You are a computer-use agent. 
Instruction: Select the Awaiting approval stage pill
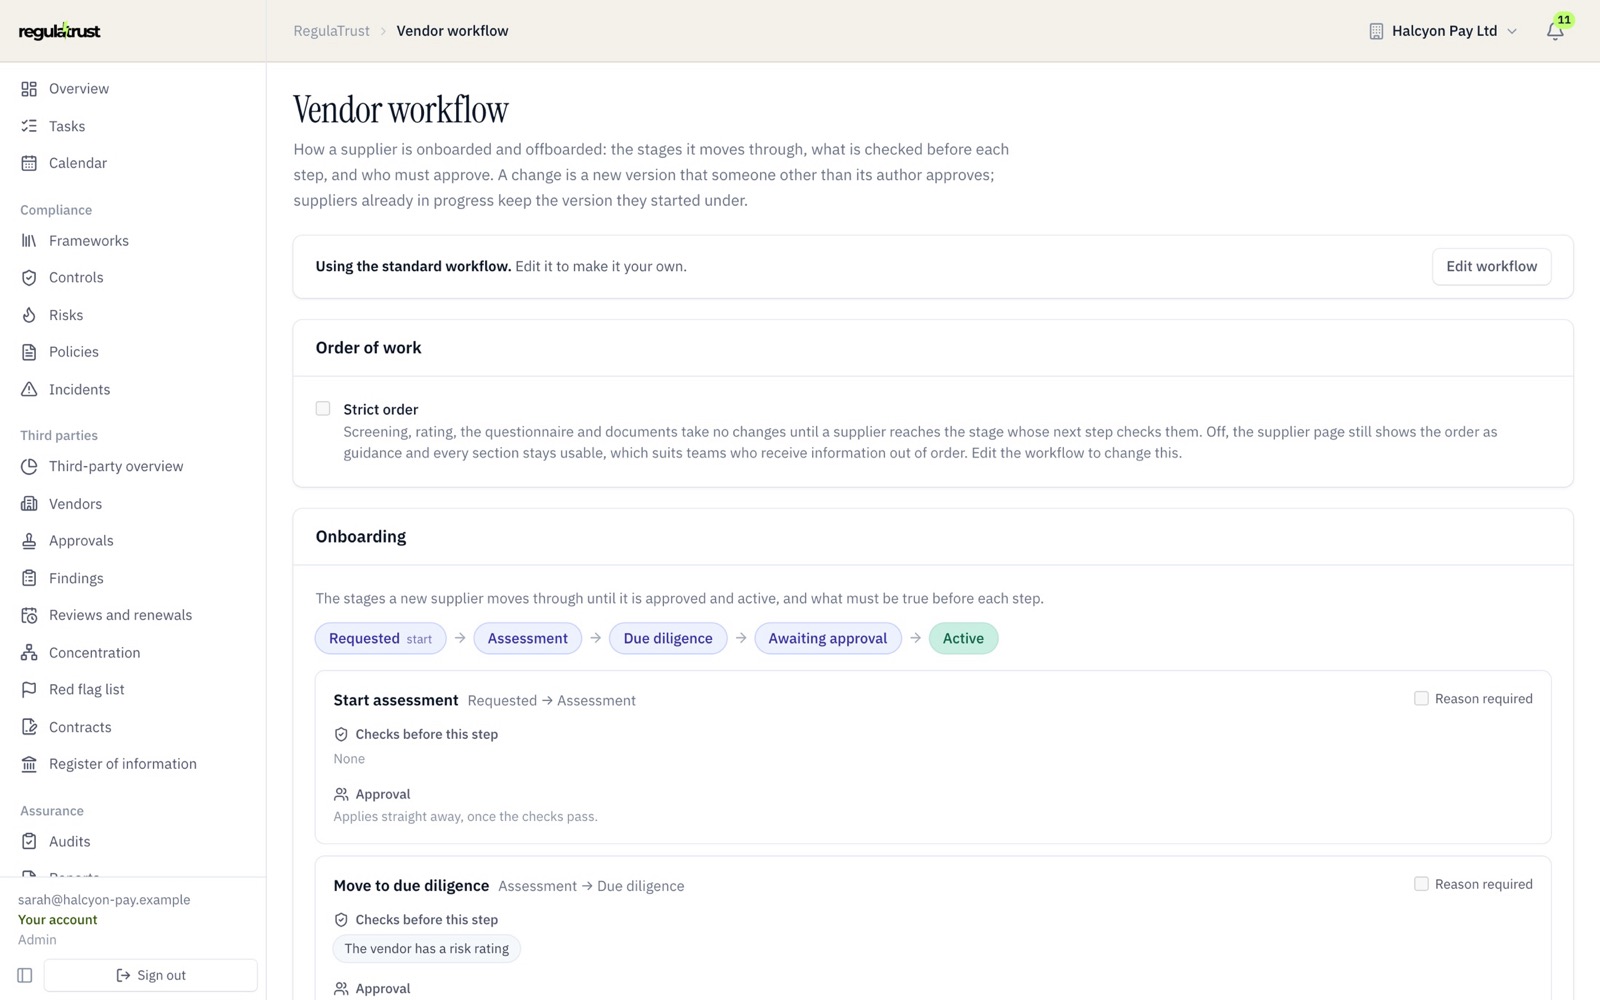point(827,638)
